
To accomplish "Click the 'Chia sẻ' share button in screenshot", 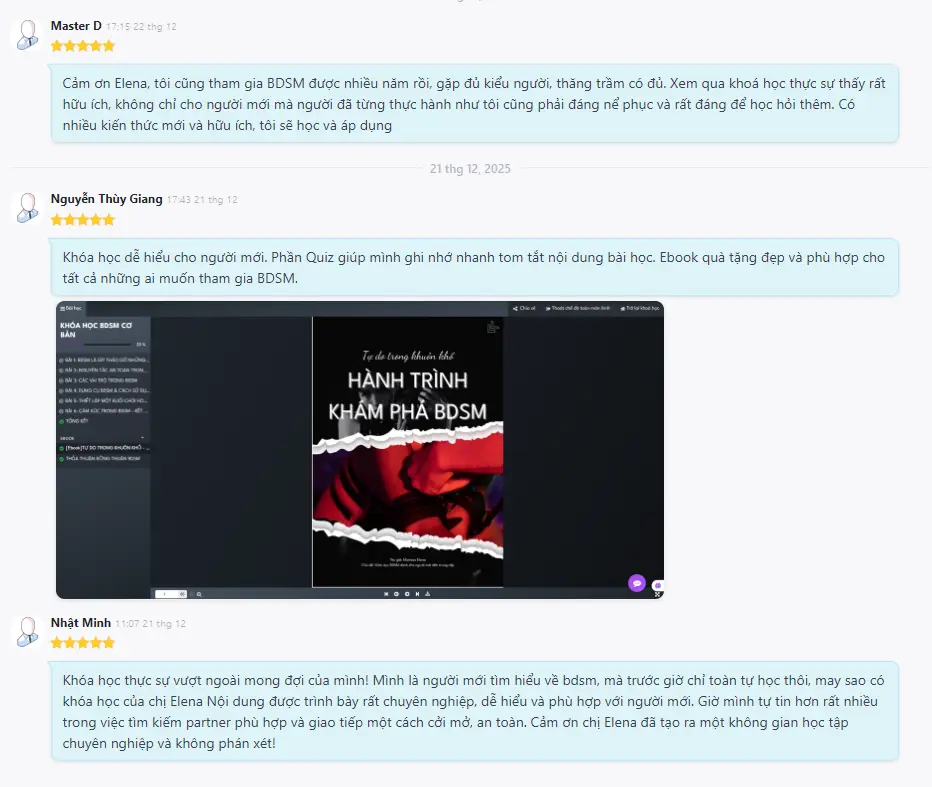I will pyautogui.click(x=523, y=309).
